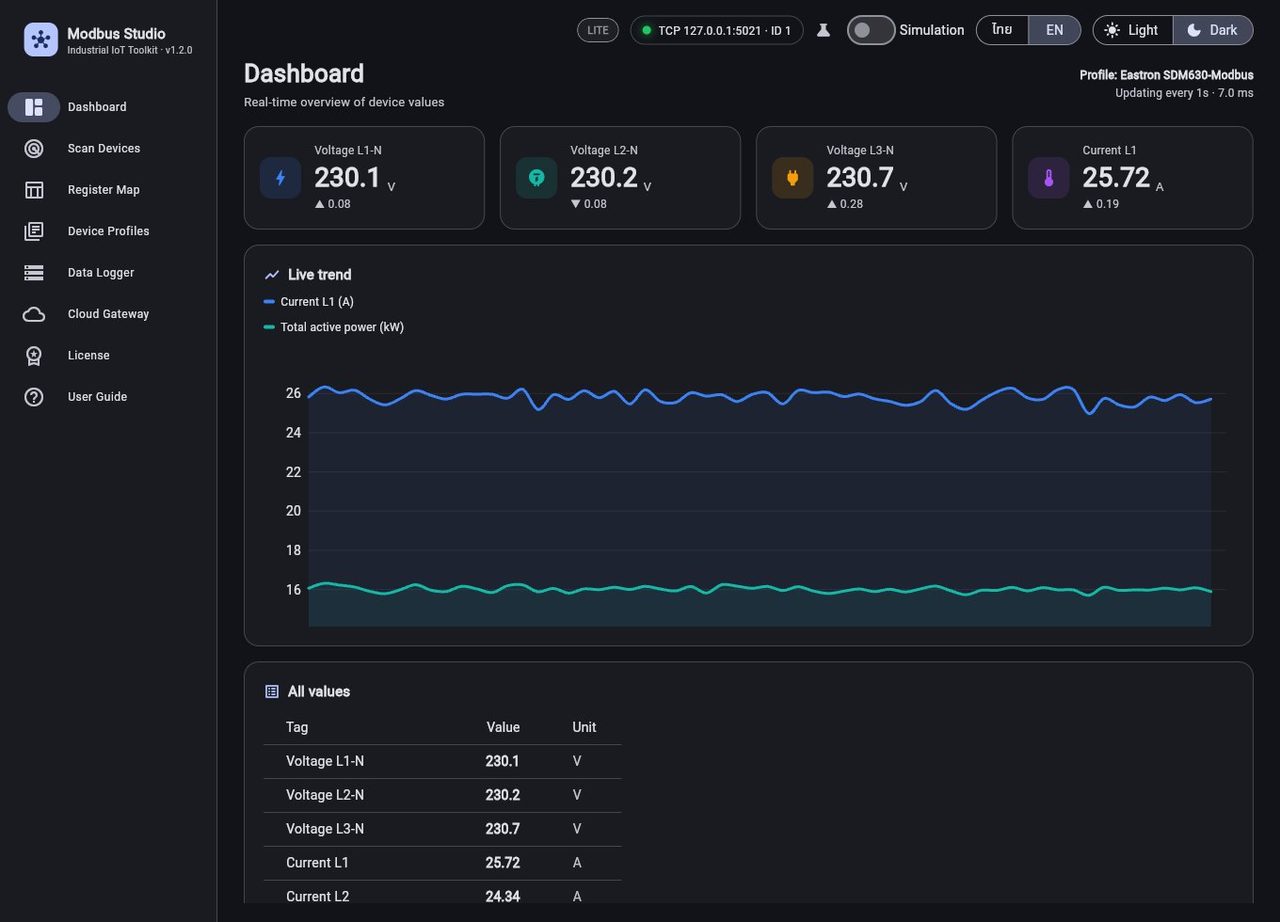Toggle the Total active power (kW) legend series

(334, 327)
